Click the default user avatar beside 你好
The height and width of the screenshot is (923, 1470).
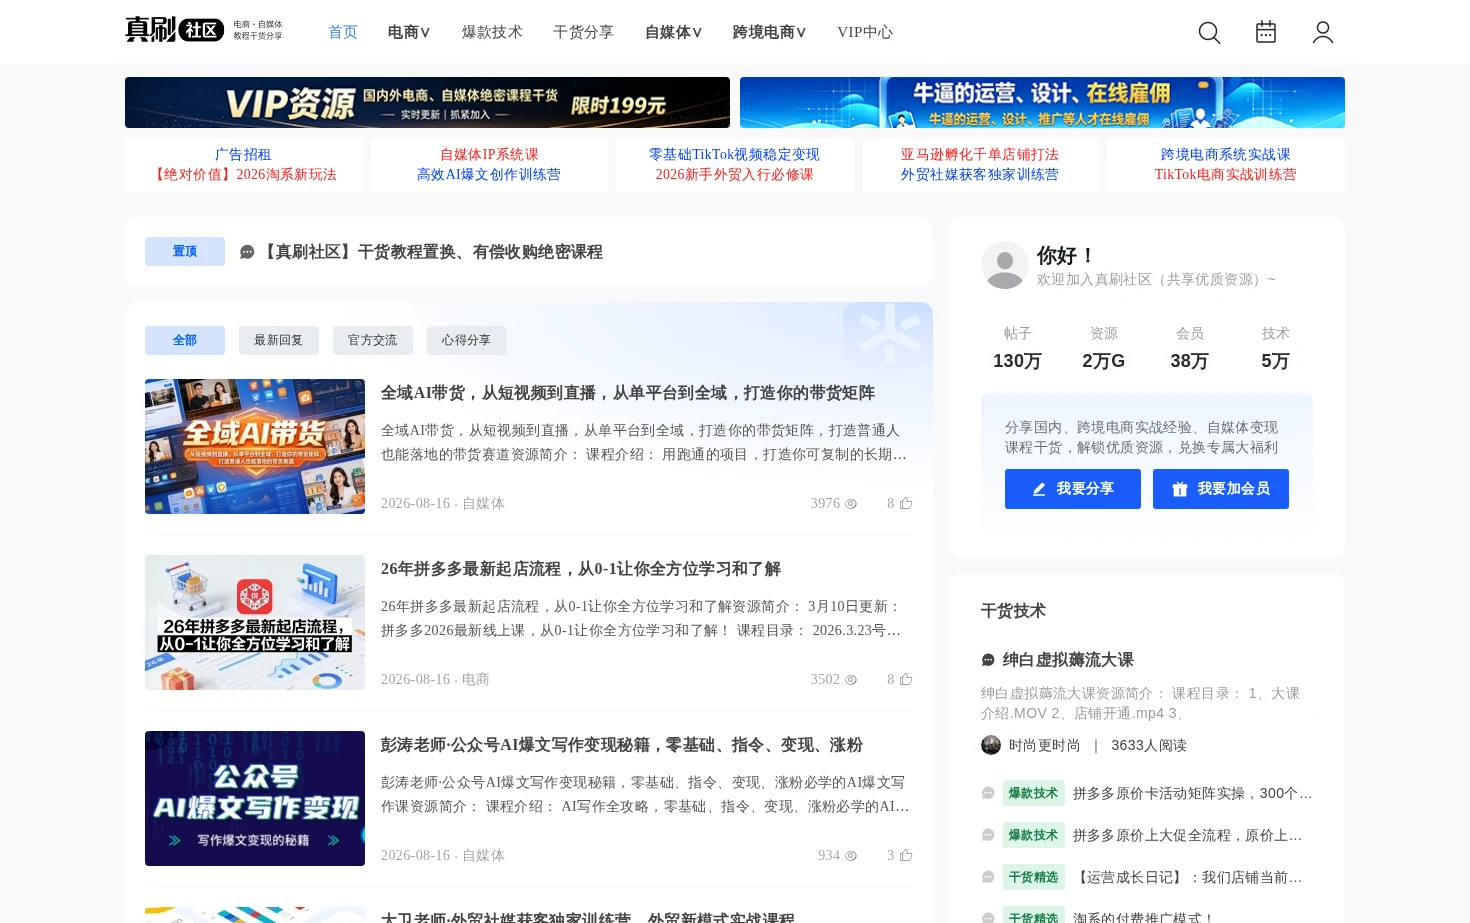point(1005,265)
